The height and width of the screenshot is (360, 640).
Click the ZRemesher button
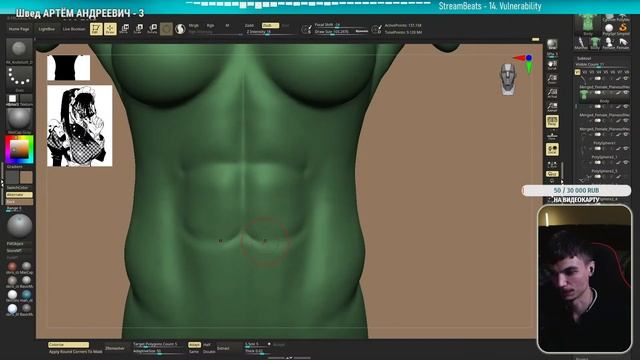tap(115, 348)
